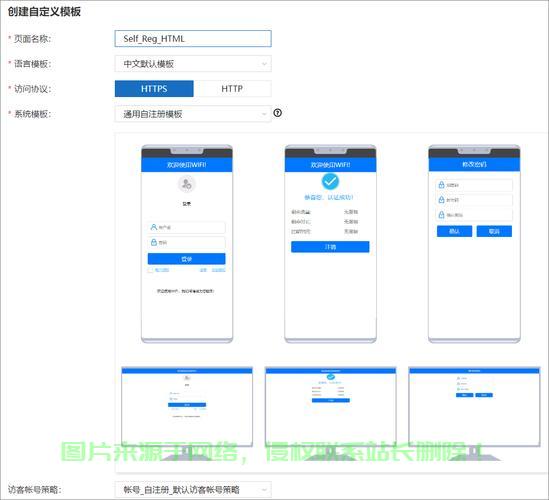Select the HTTP access protocol
Viewport: 549px width, 500px height.
coord(232,89)
